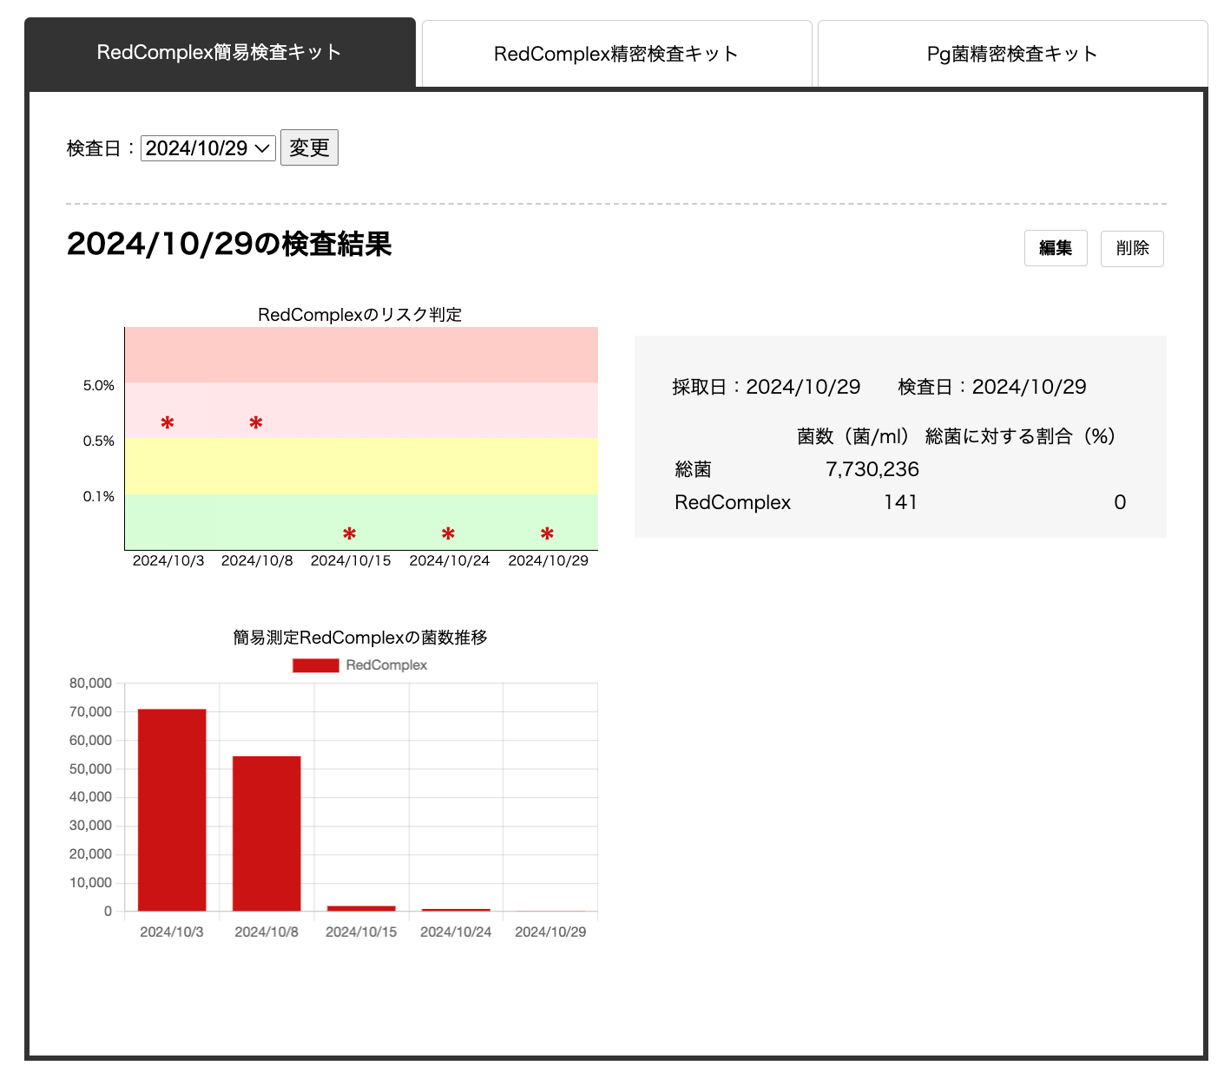1224x1072 pixels.
Task: Select the asterisk marker above 2024/10/3
Action: click(166, 424)
